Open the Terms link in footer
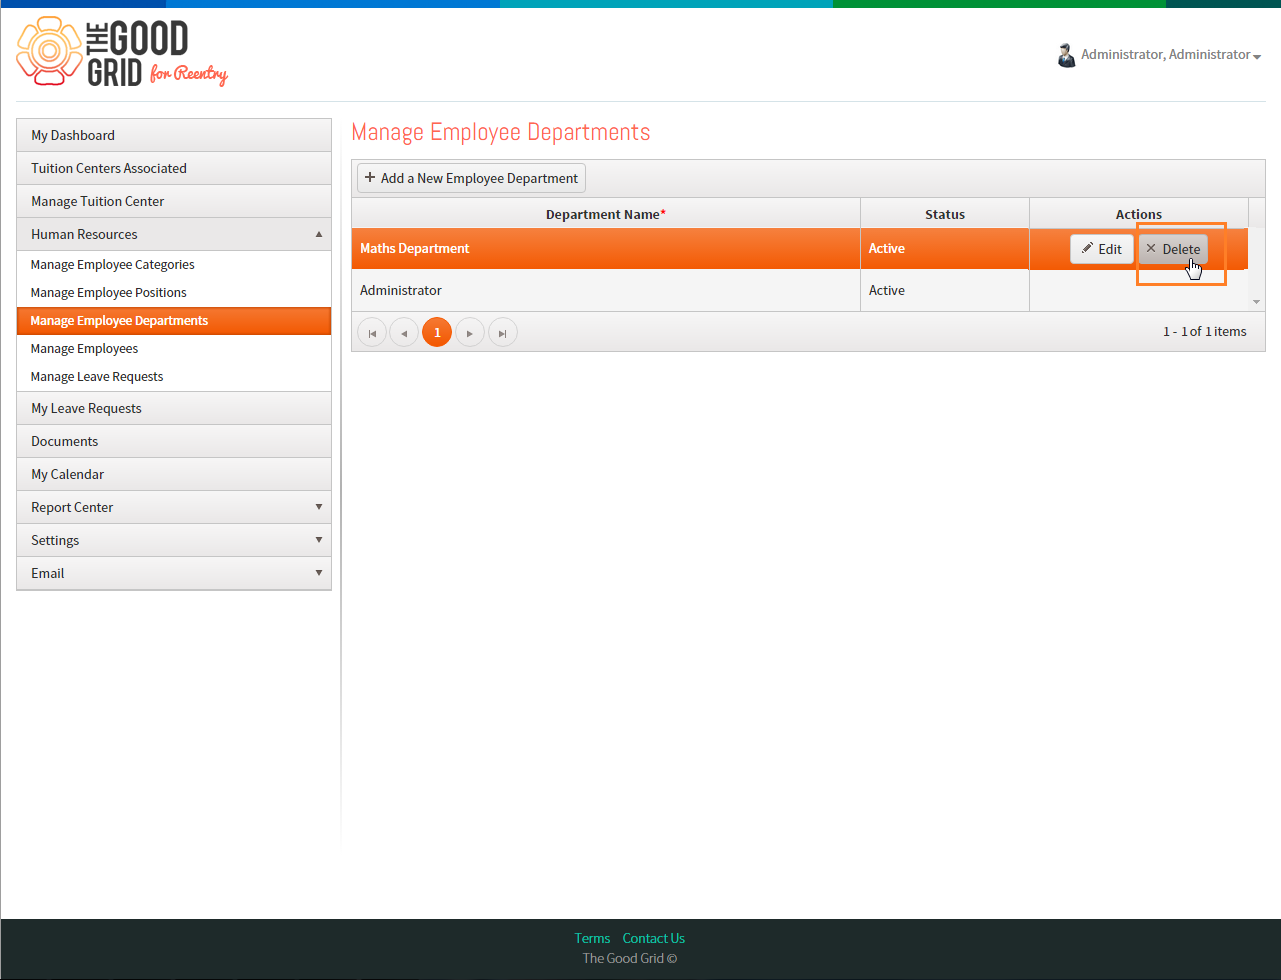This screenshot has height=980, width=1281. pyautogui.click(x=592, y=938)
